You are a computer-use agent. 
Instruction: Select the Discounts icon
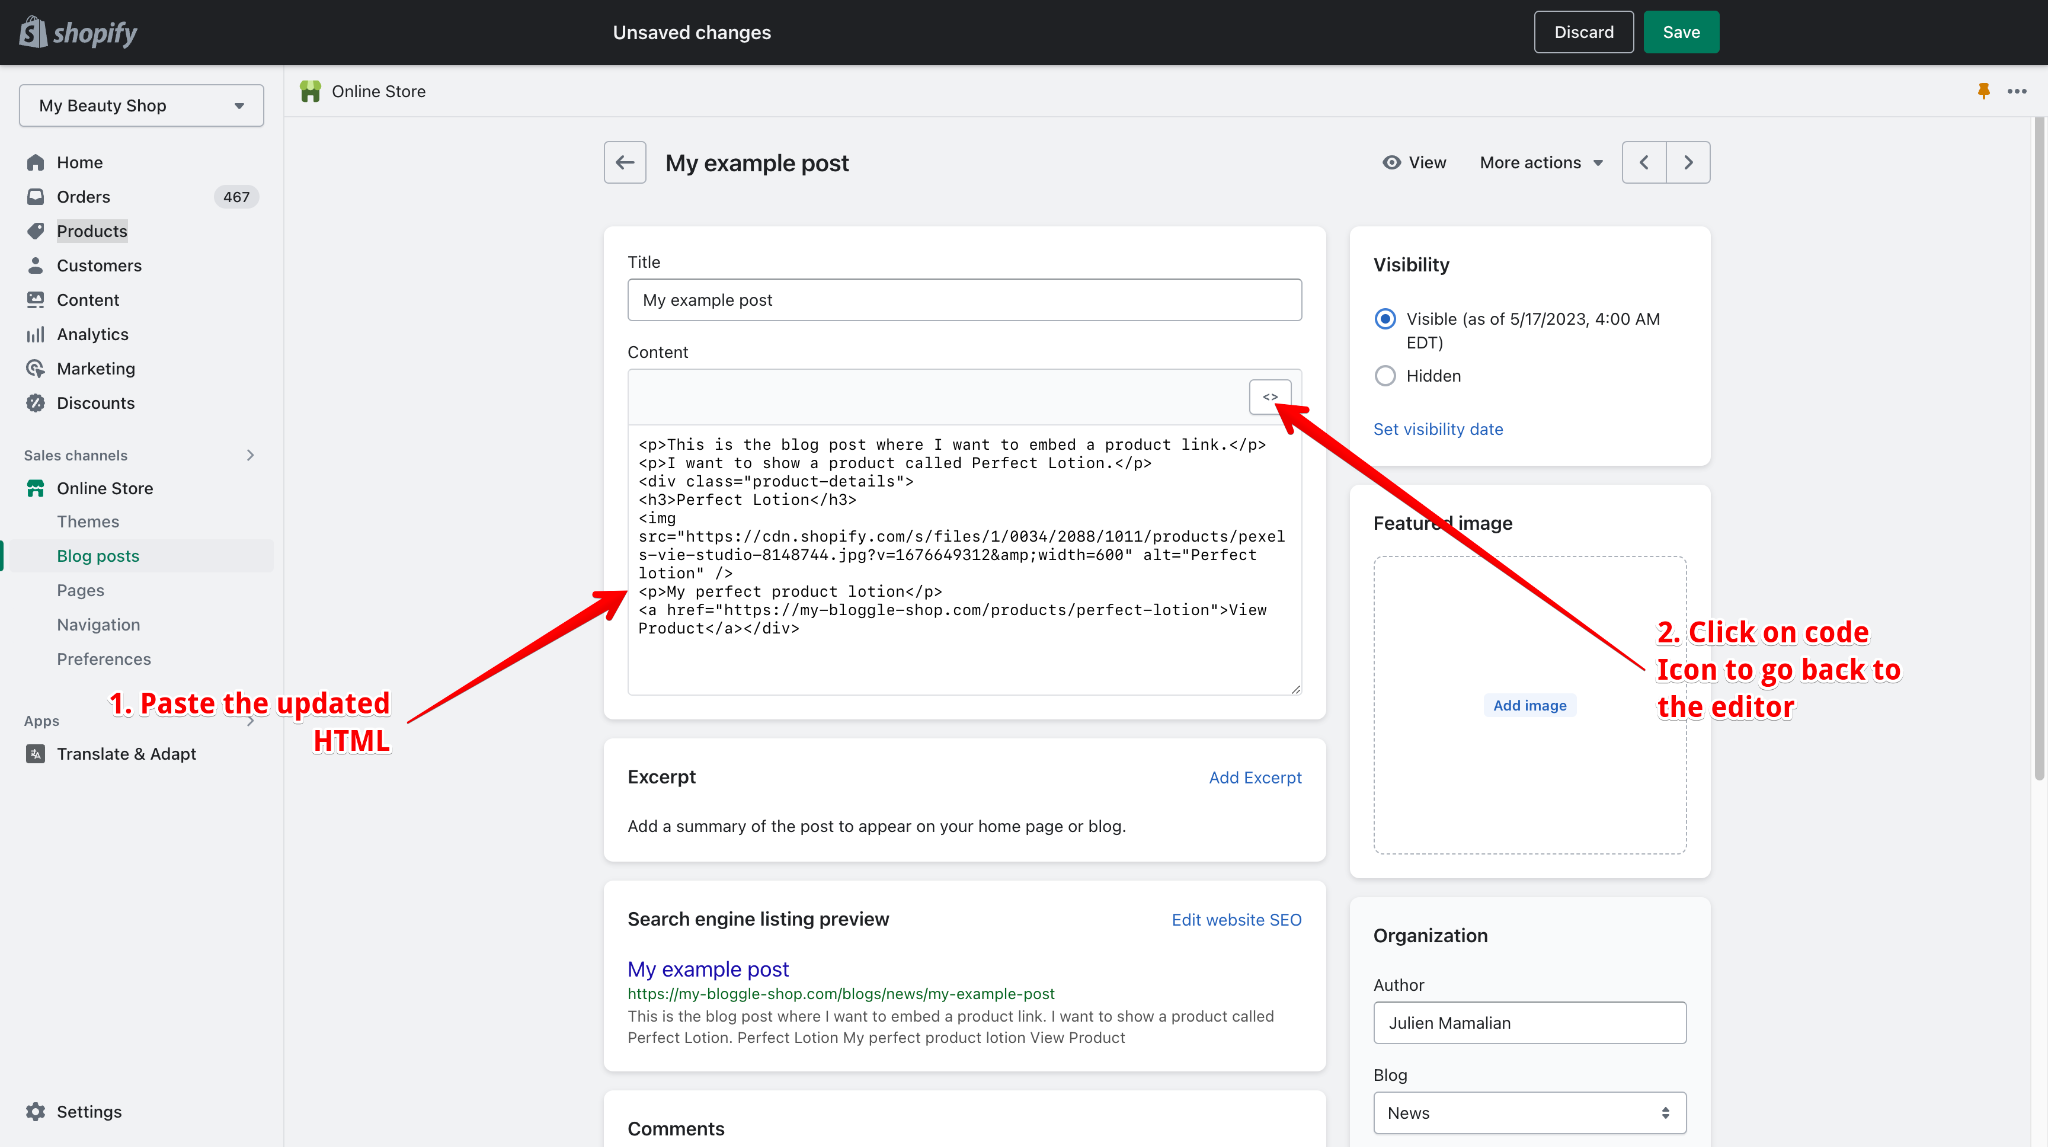36,403
